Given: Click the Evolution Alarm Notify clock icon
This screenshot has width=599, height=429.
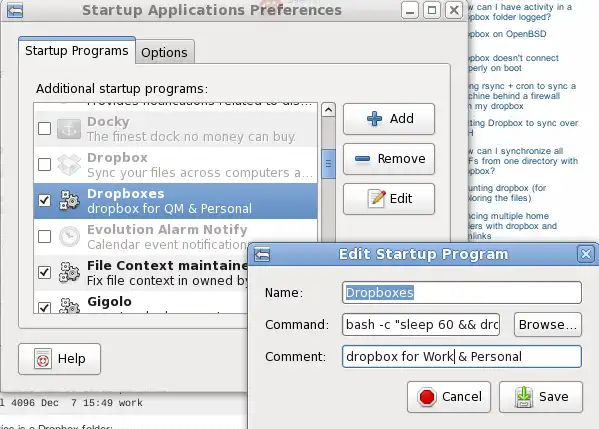Looking at the screenshot, I should (69, 236).
